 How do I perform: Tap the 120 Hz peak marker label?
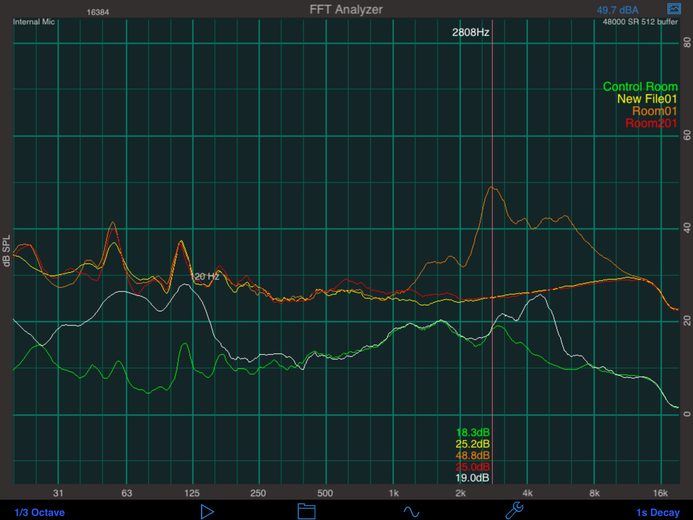pyautogui.click(x=206, y=277)
